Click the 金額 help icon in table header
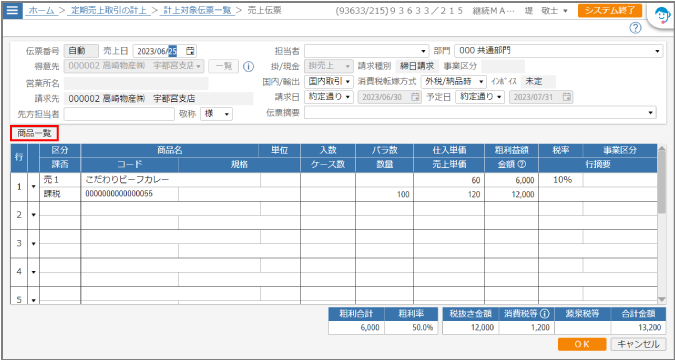This screenshot has height=360, width=675. click(523, 165)
